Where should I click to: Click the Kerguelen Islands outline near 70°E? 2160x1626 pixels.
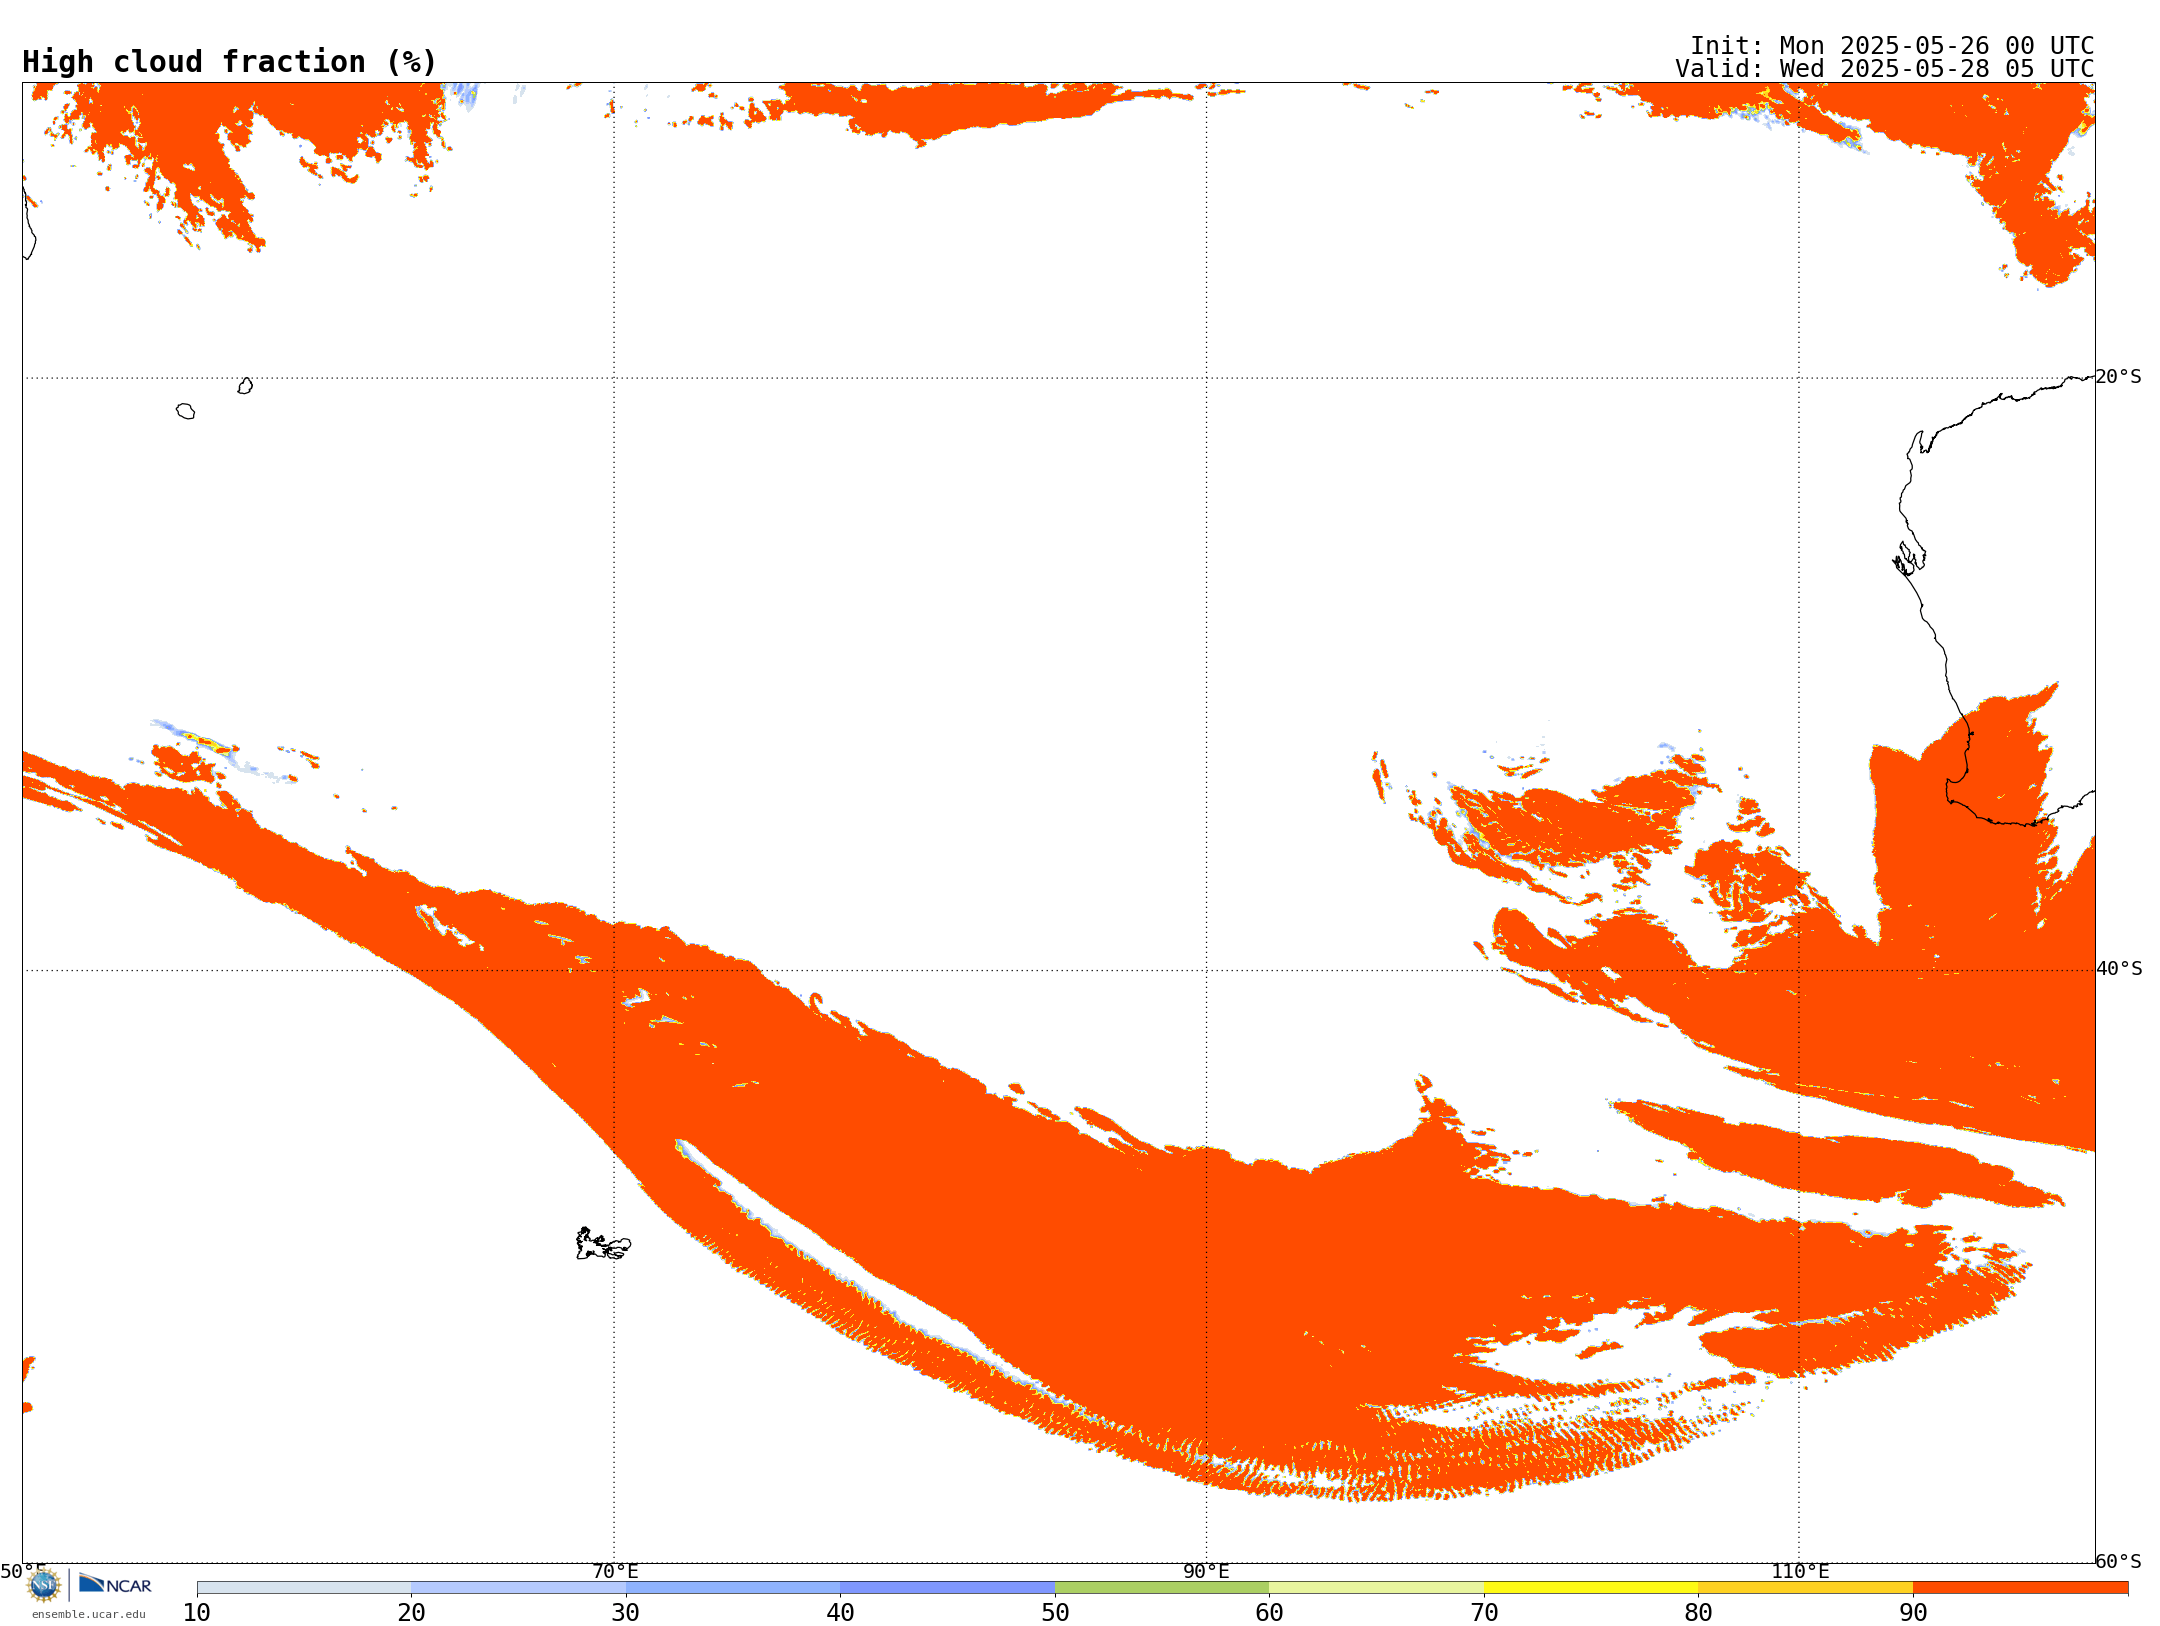pos(603,1244)
